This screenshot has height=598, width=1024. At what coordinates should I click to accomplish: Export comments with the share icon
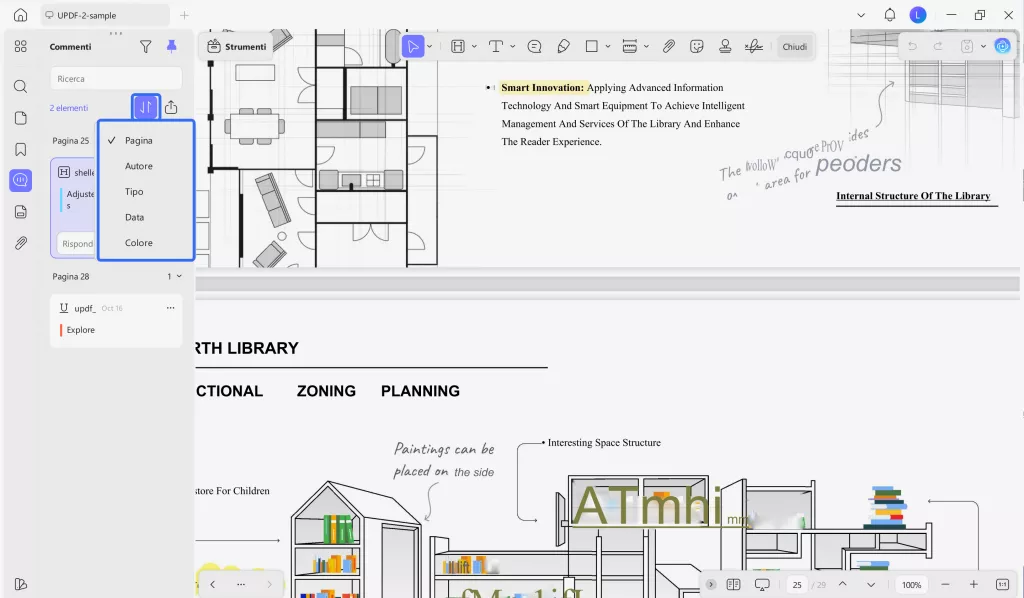tap(171, 107)
